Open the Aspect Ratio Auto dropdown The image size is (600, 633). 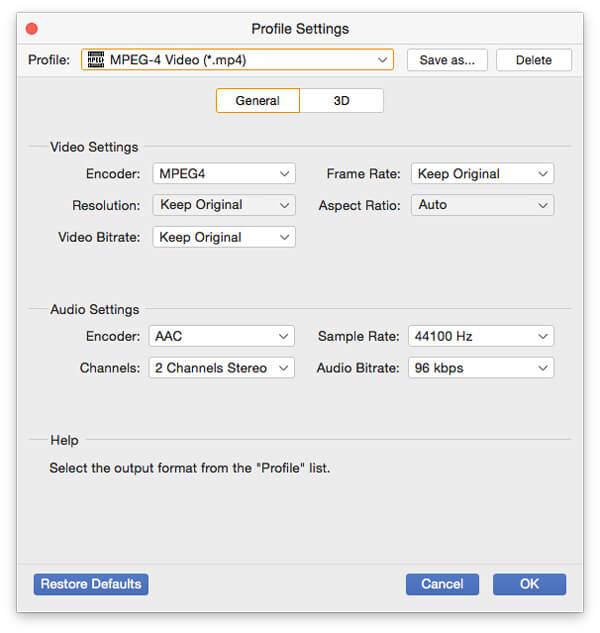pyautogui.click(x=482, y=205)
